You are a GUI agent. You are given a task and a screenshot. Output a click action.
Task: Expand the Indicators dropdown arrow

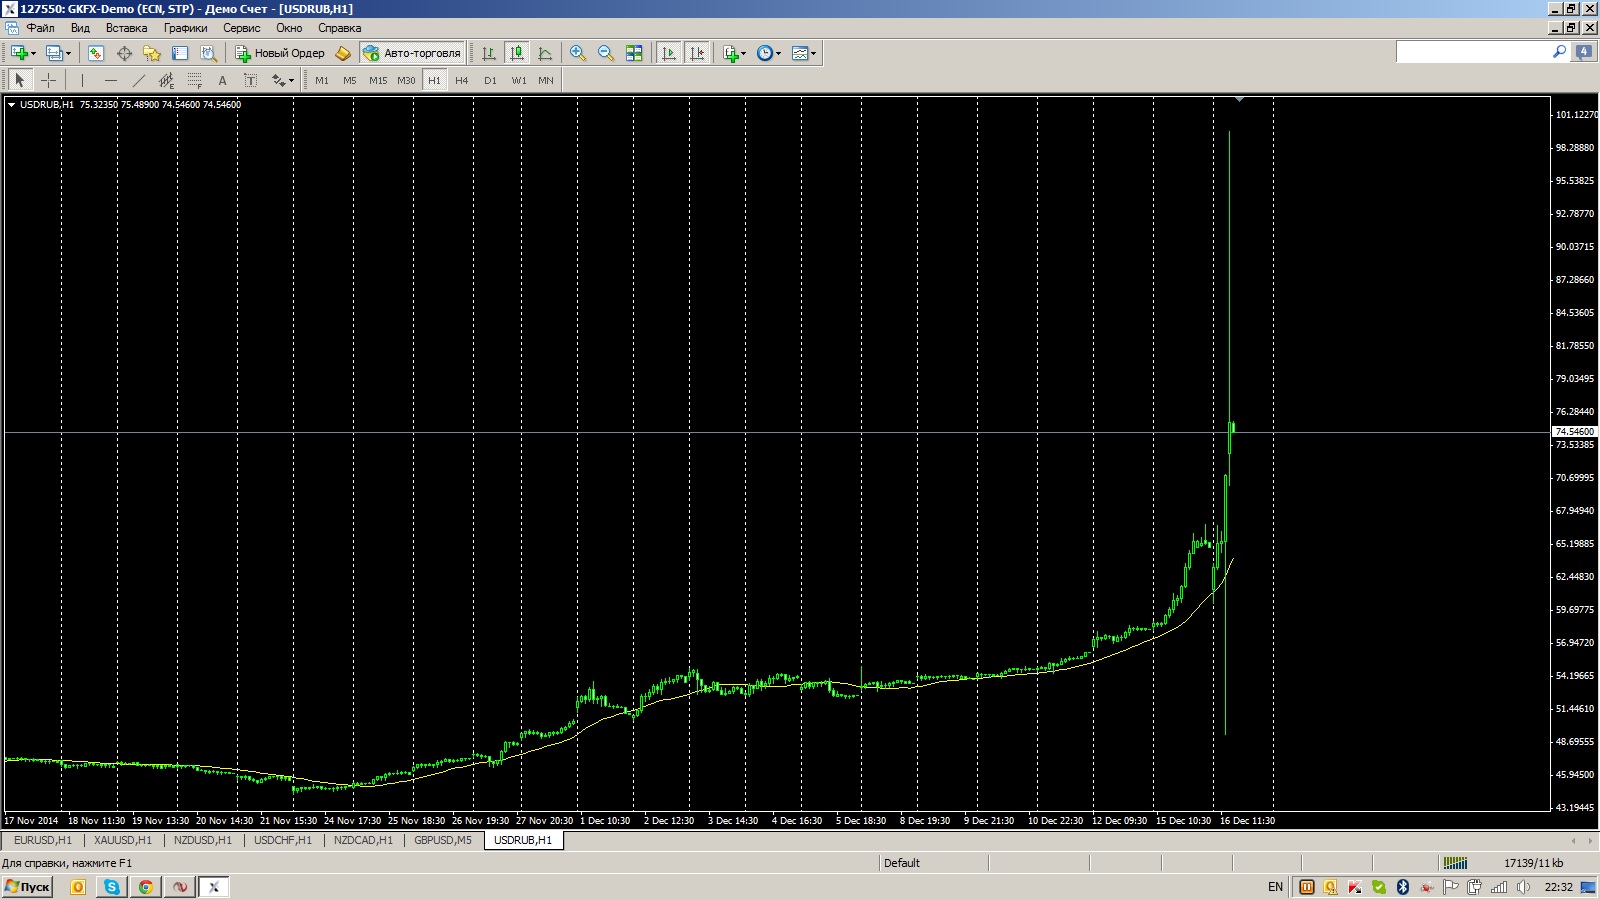coord(744,54)
